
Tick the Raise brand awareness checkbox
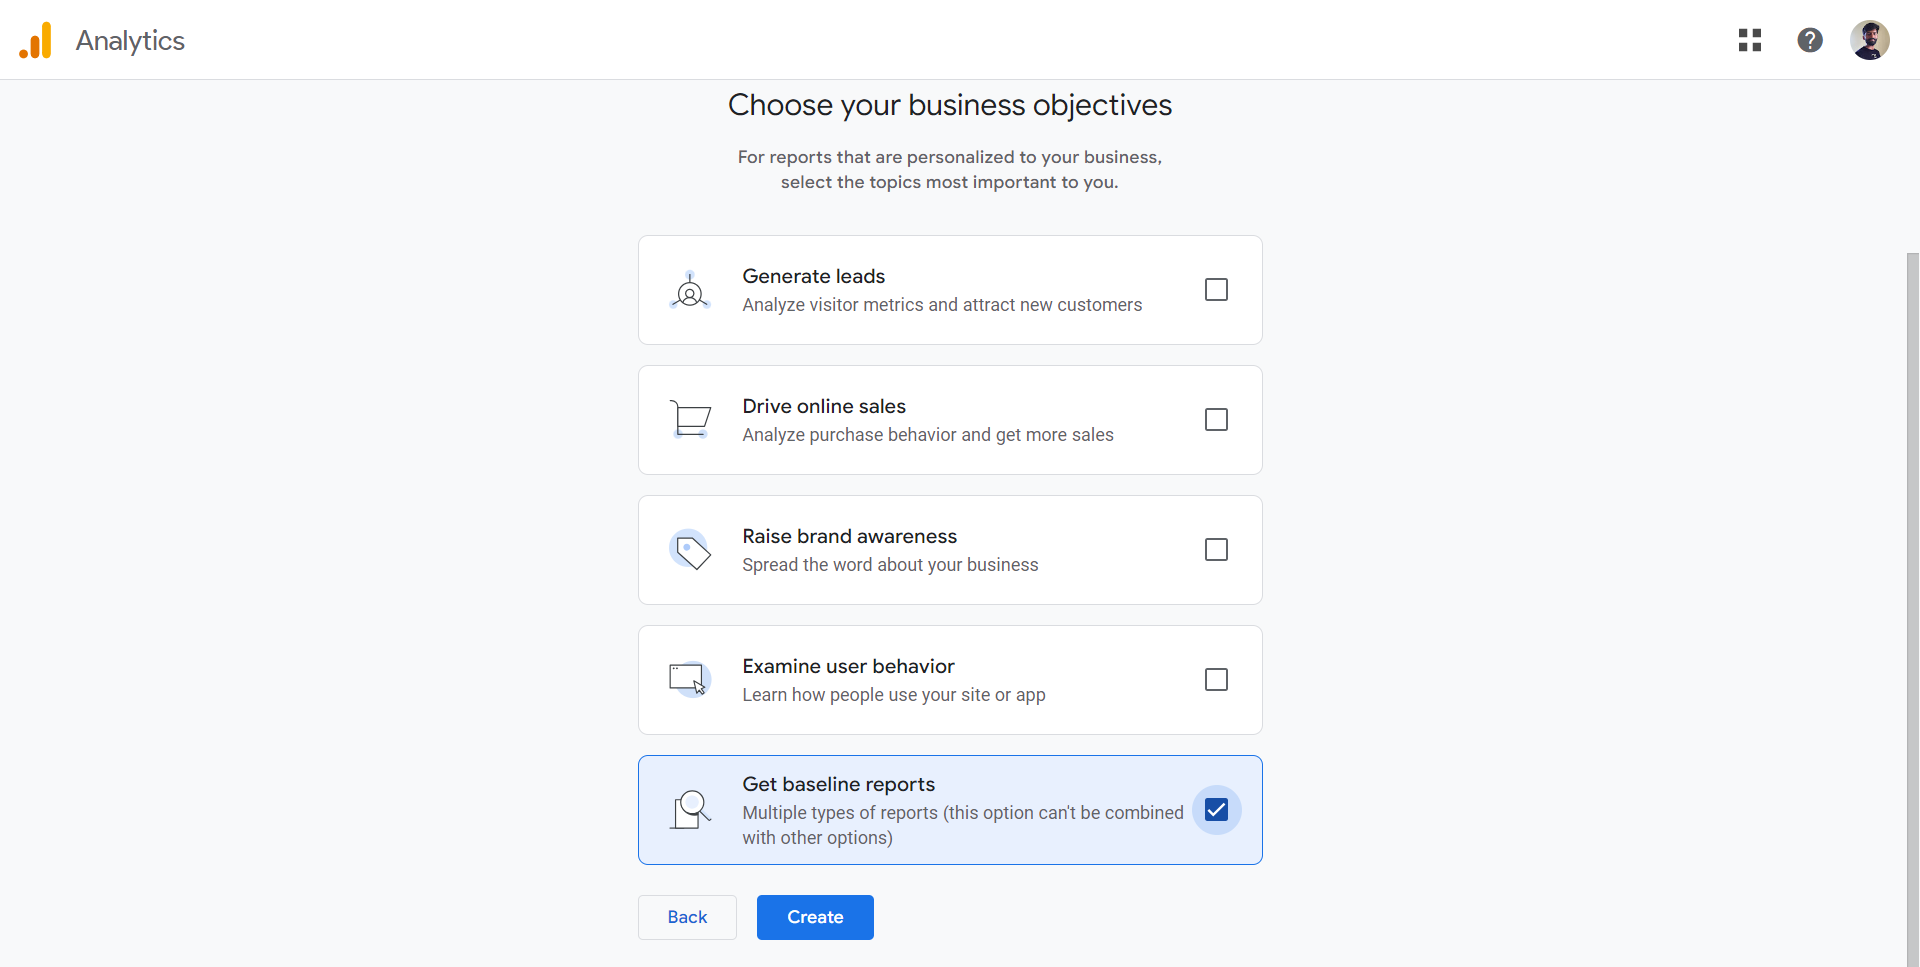coord(1216,550)
